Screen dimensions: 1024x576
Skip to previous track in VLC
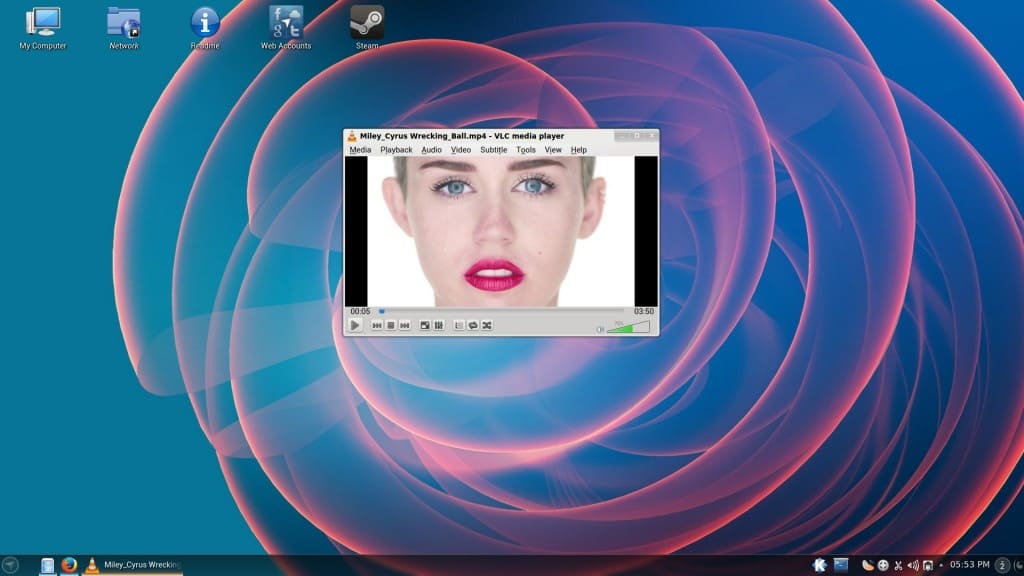point(377,326)
